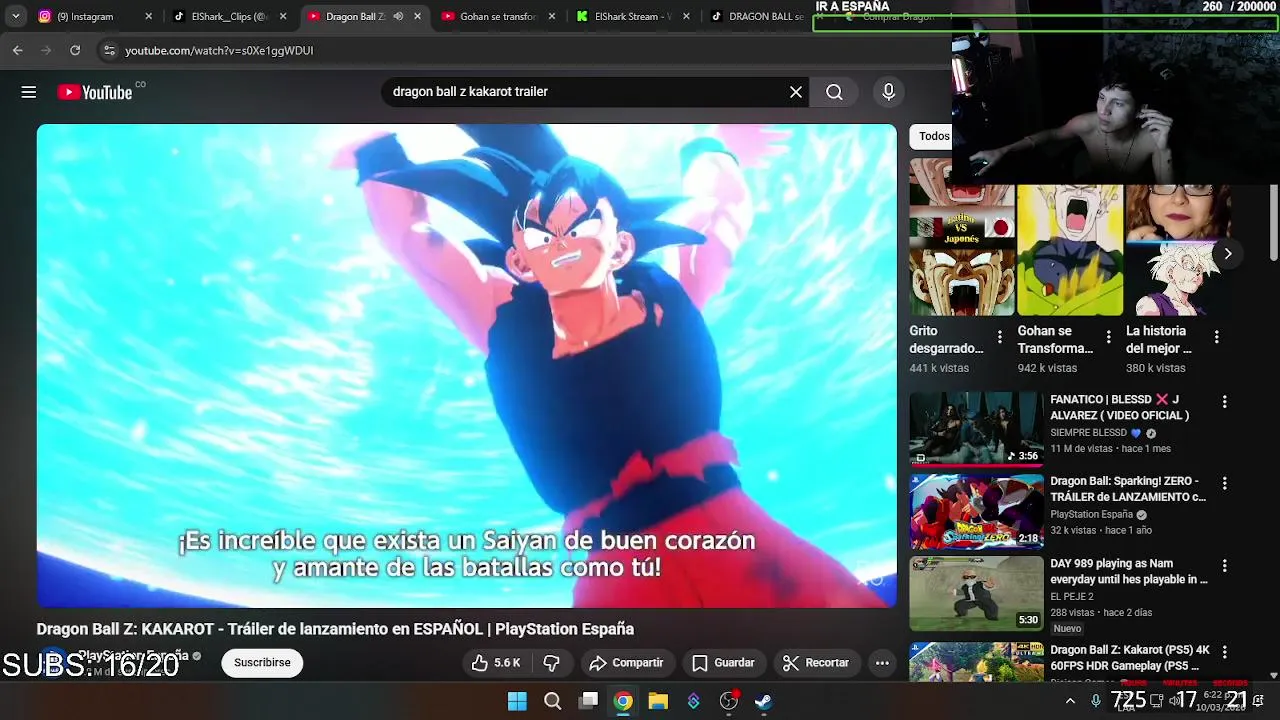The width and height of the screenshot is (1280, 720).
Task: Play Sparking ZERO trailer thumbnail
Action: 976,511
